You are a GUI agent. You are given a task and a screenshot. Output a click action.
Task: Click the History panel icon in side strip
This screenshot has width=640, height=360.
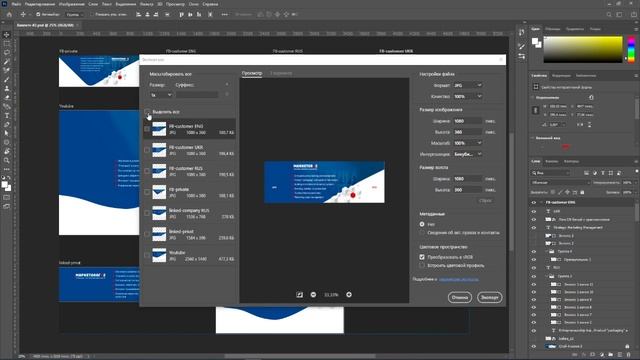click(521, 33)
